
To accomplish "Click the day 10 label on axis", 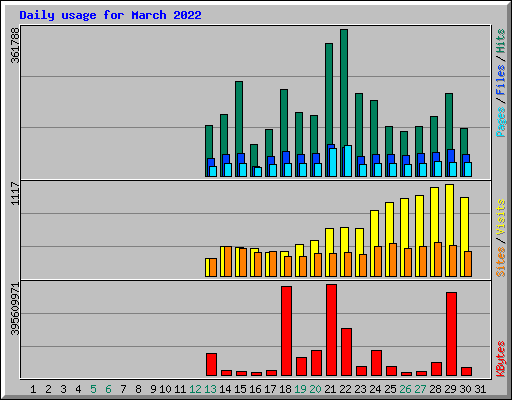I will pyautogui.click(x=165, y=389).
